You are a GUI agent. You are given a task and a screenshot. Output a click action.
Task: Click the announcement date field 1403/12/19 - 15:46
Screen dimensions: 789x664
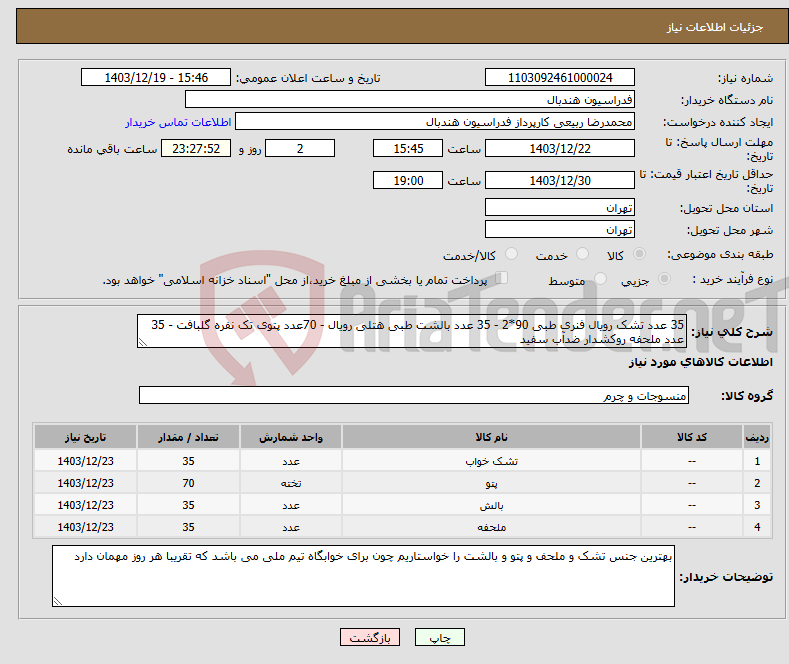tap(155, 77)
